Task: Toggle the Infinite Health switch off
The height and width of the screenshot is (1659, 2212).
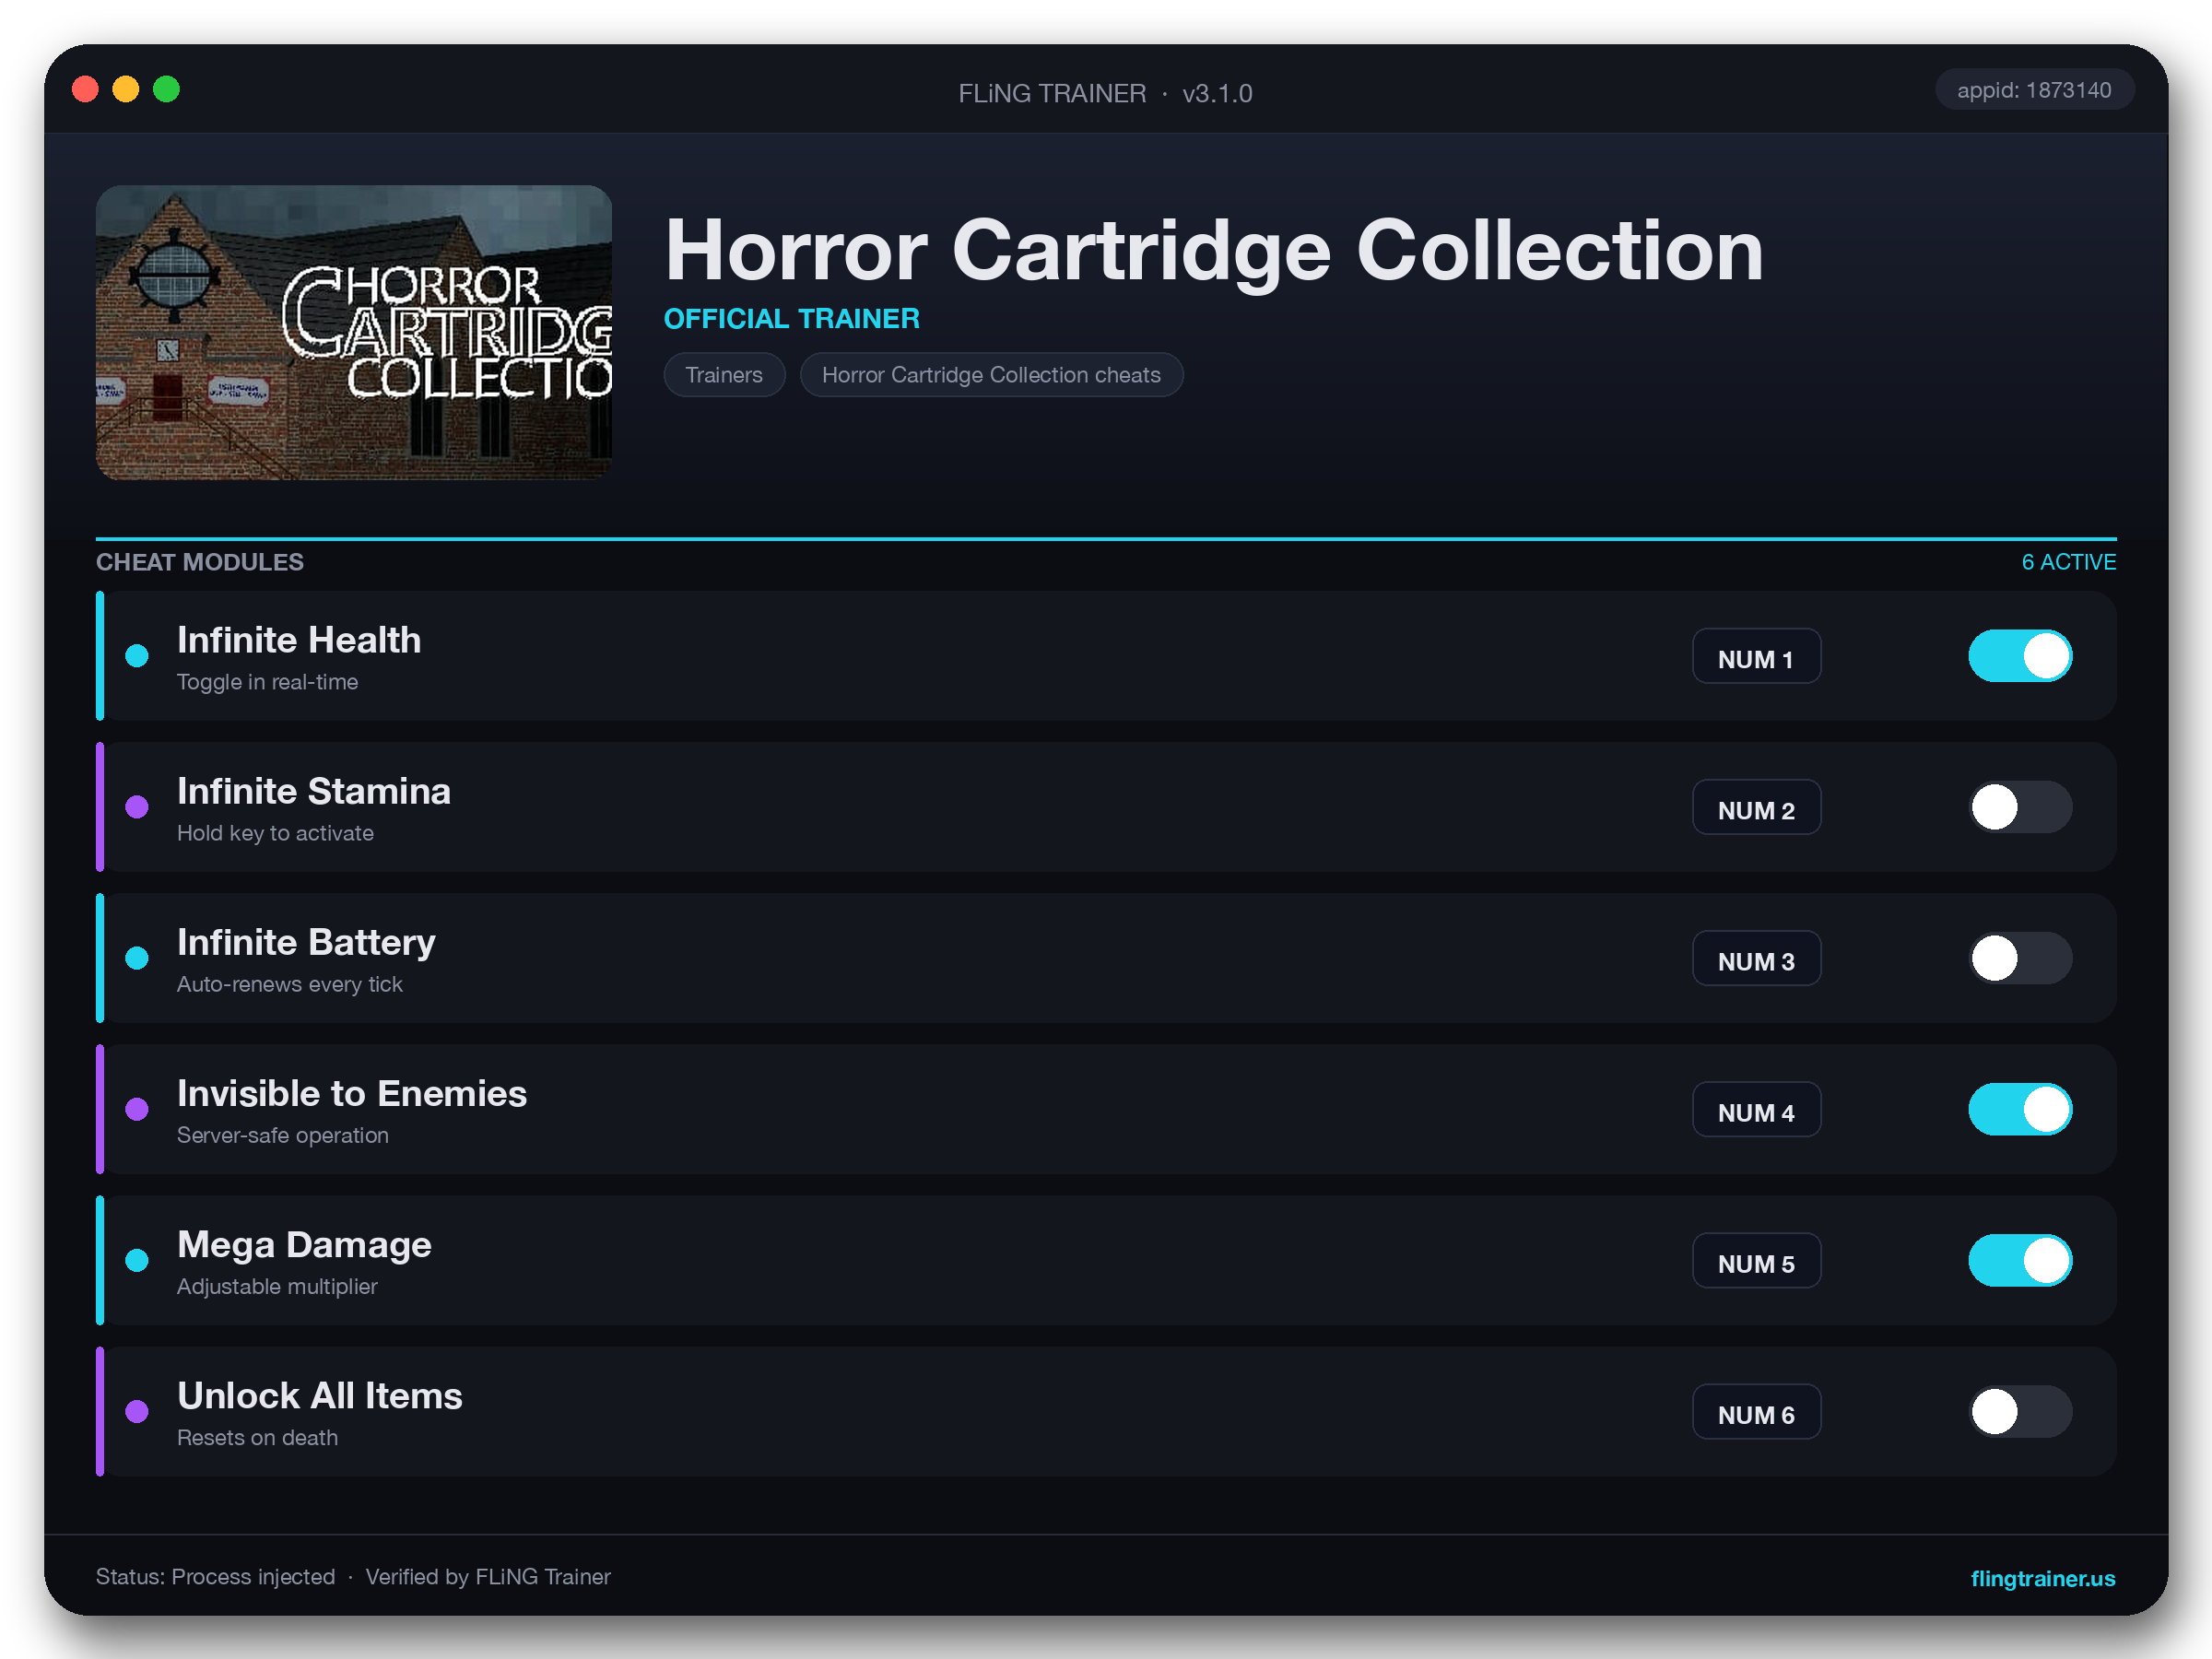Action: [2020, 656]
